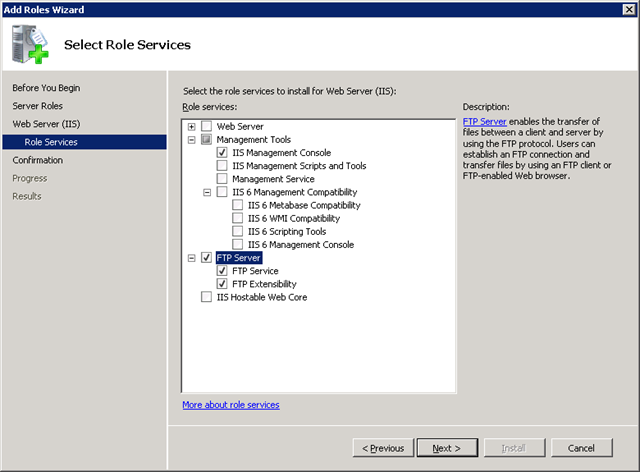Viewport: 640px width, 472px height.
Task: Click the Role services: list label
Action: [210, 107]
